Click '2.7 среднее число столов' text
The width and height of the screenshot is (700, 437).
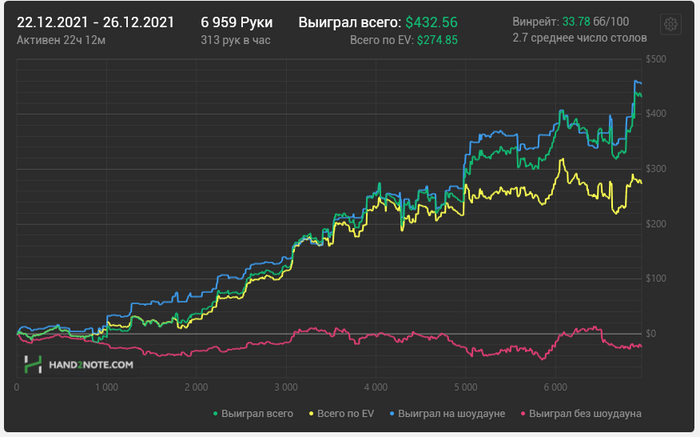579,38
